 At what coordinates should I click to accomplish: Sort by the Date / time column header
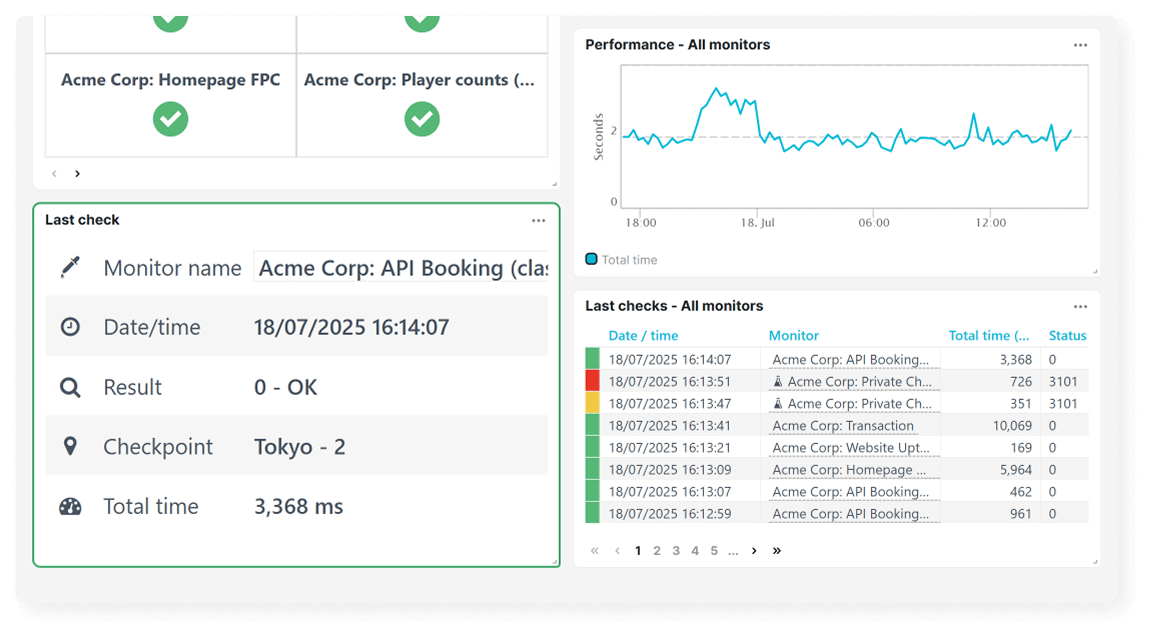click(x=644, y=335)
